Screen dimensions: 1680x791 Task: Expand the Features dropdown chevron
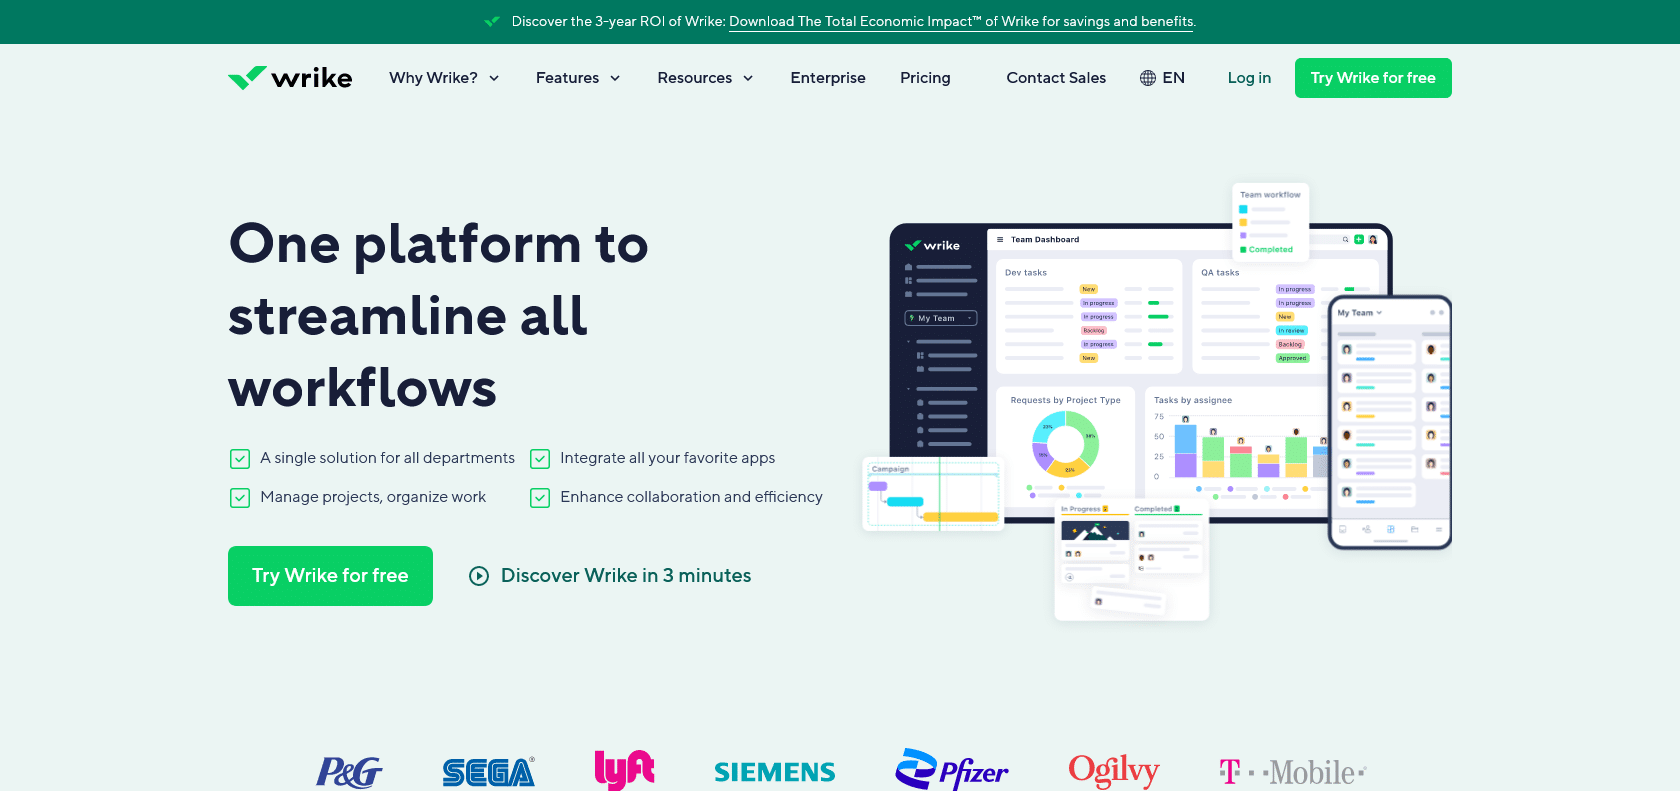pos(615,78)
